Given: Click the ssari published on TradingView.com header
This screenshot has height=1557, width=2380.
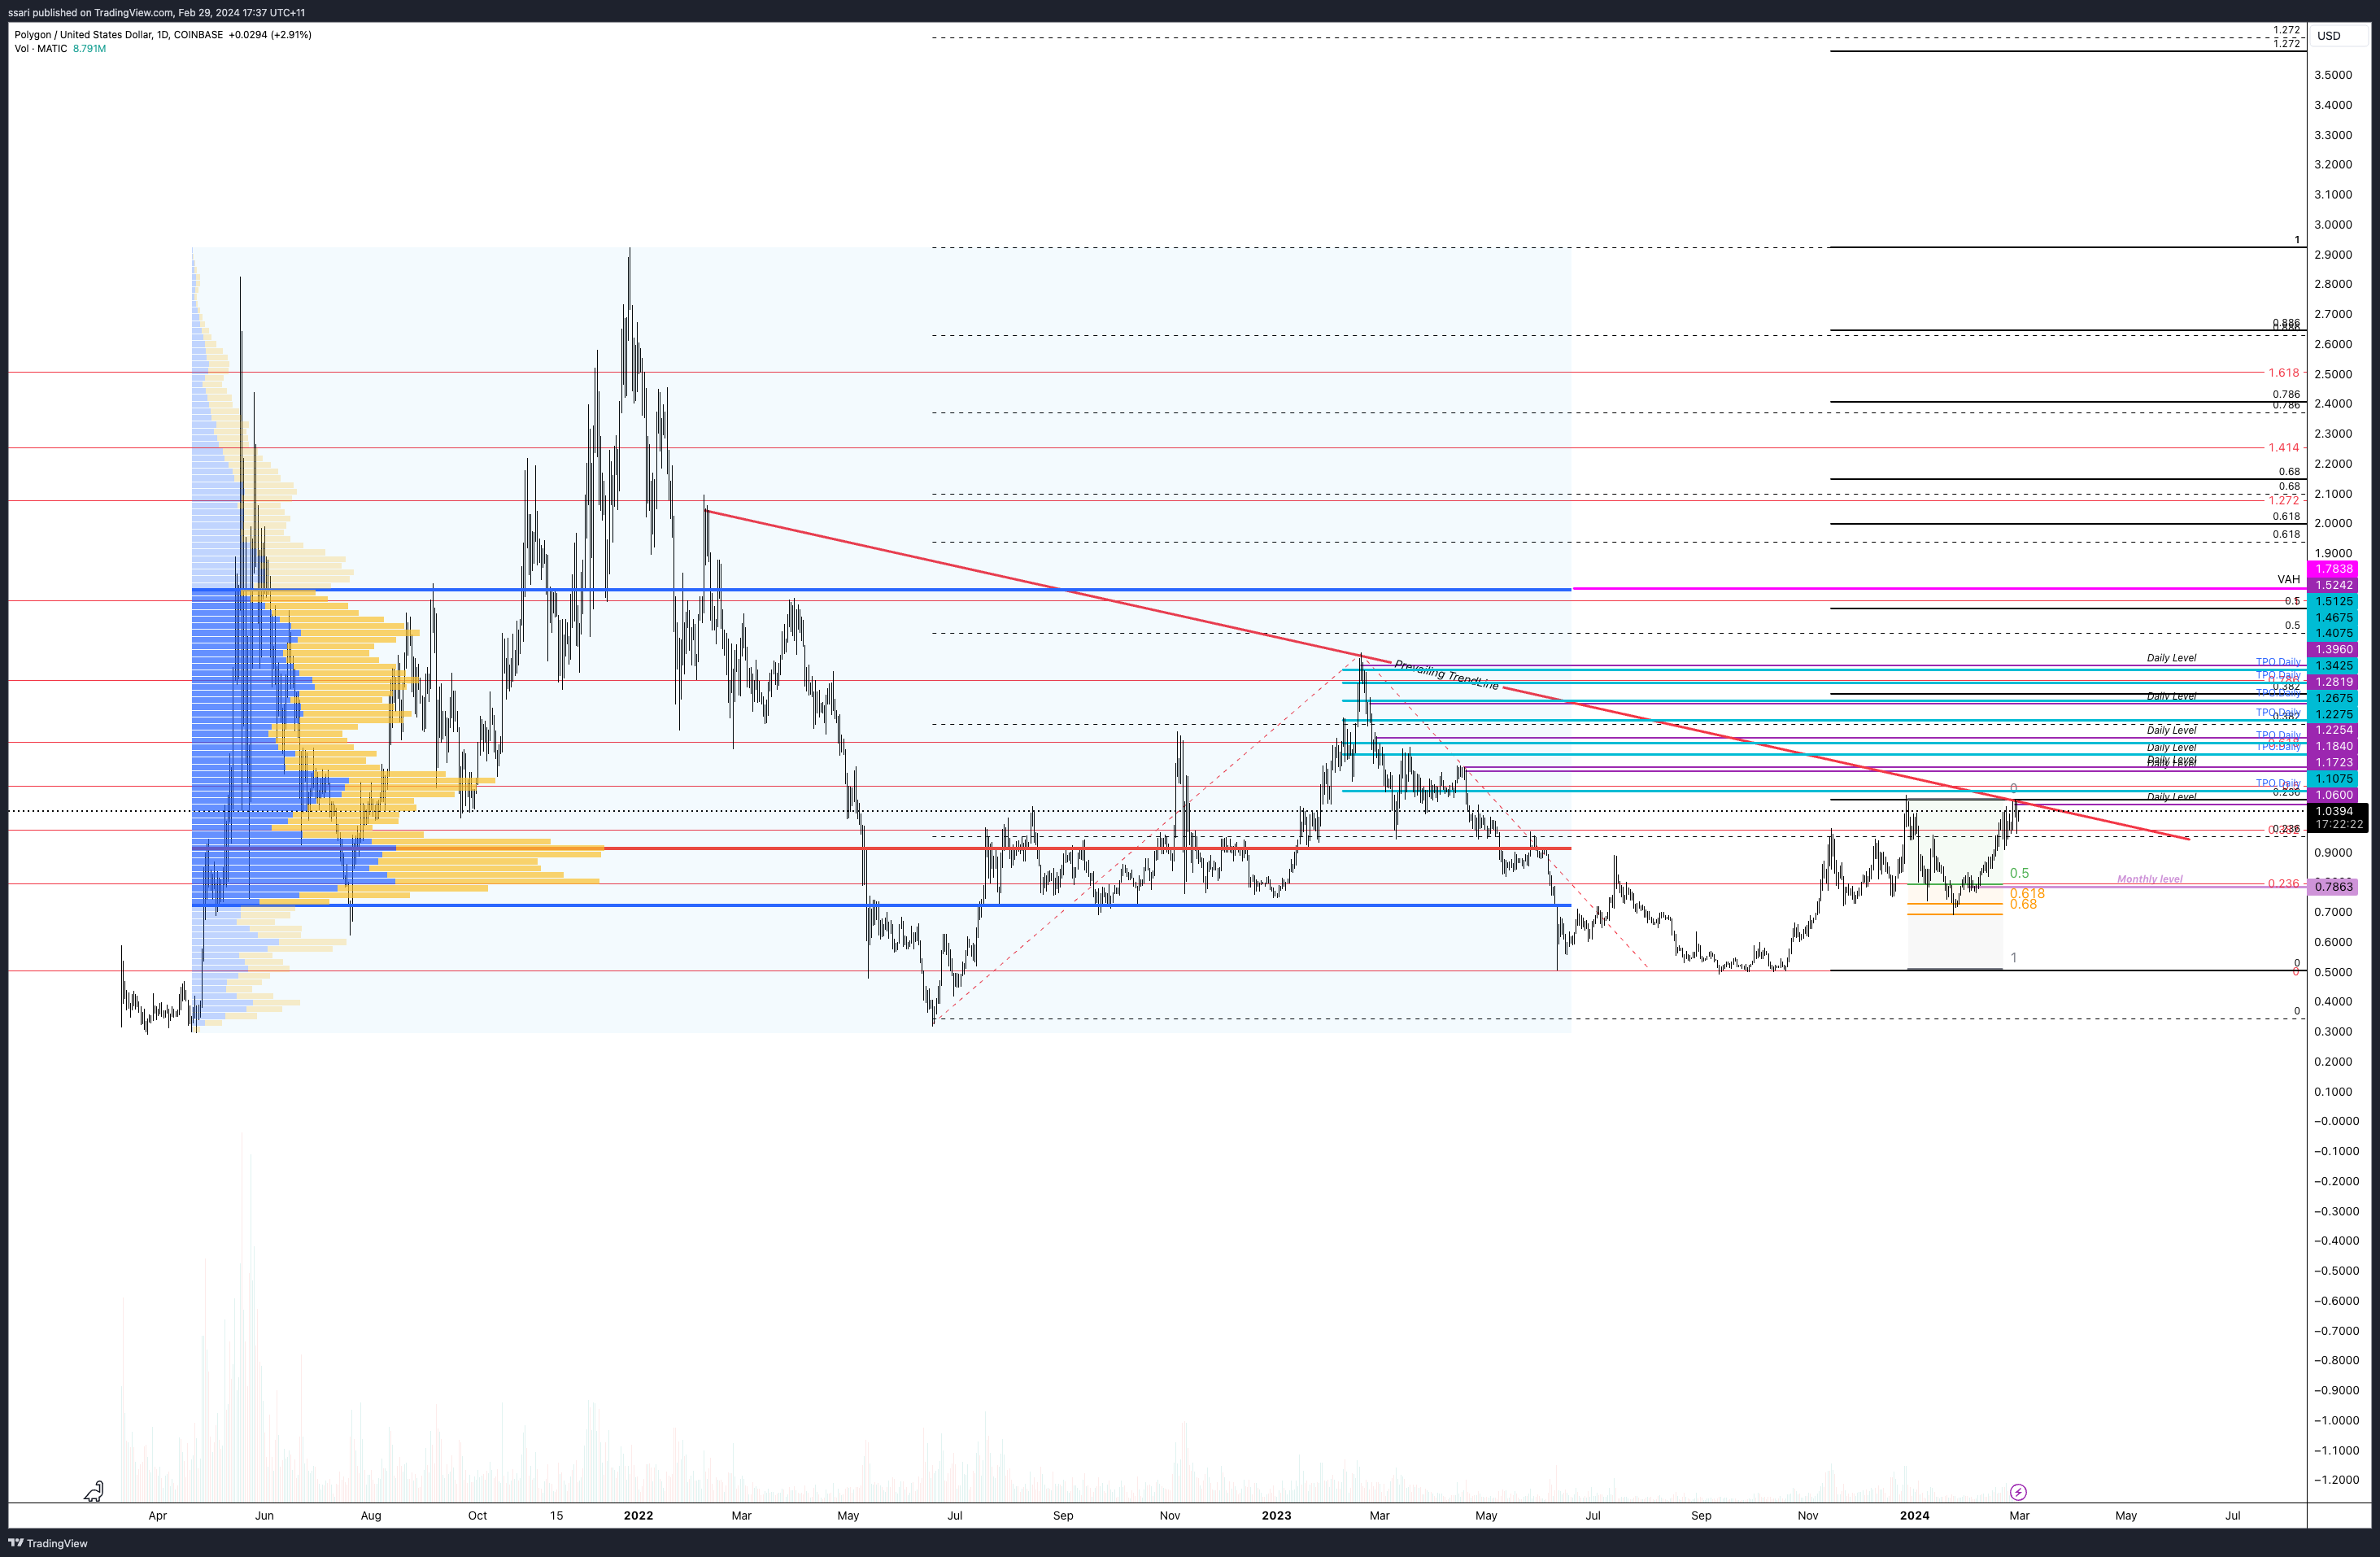Looking at the screenshot, I should [157, 12].
